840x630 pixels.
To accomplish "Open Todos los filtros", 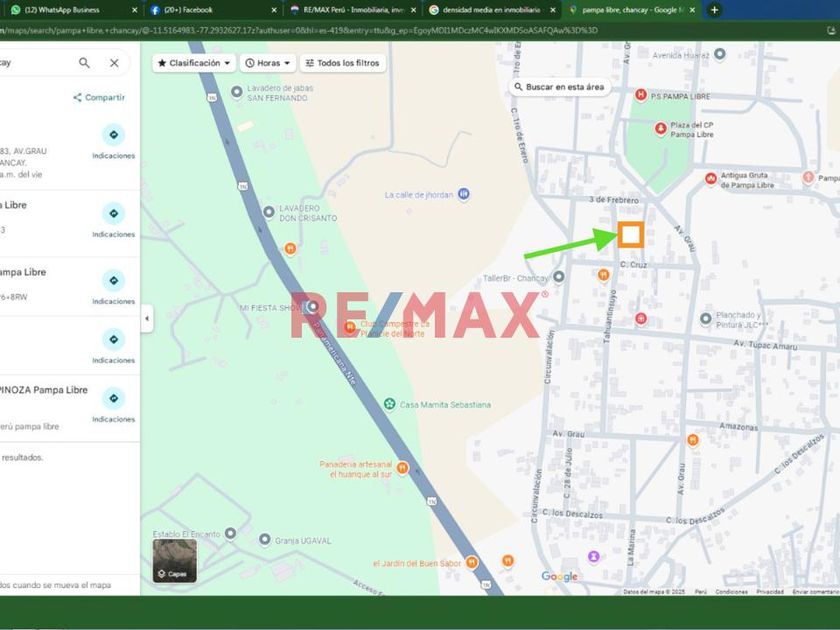I will pyautogui.click(x=342, y=63).
